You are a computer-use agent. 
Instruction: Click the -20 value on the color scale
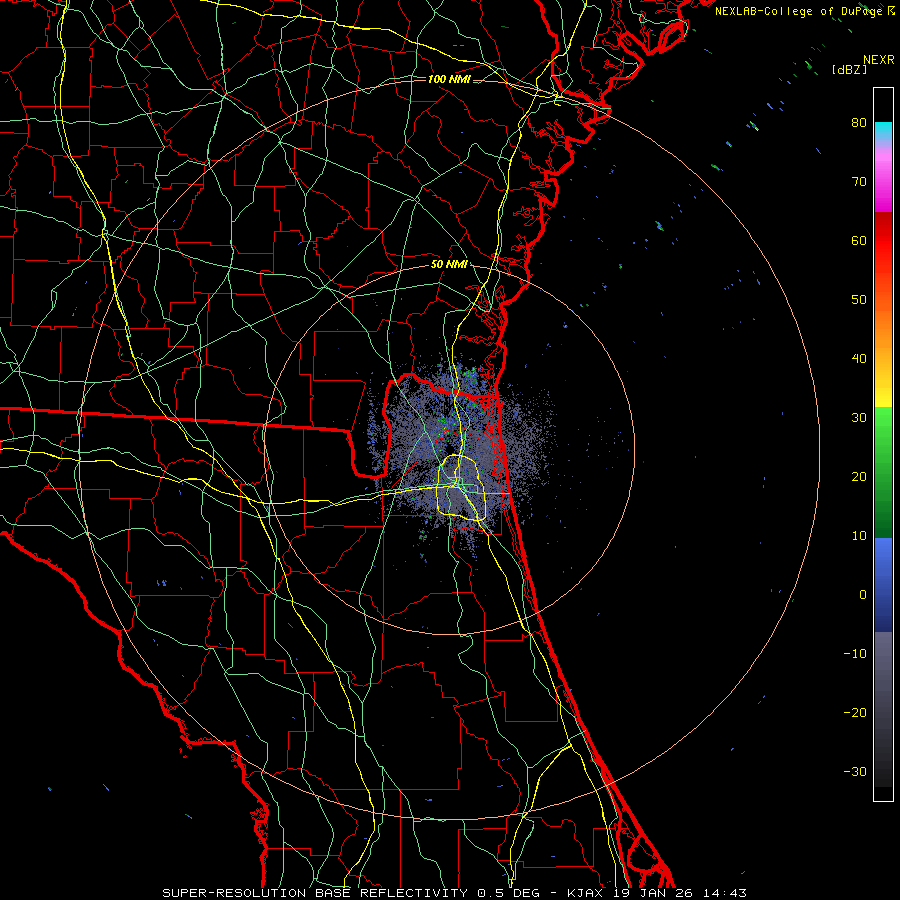pyautogui.click(x=855, y=713)
